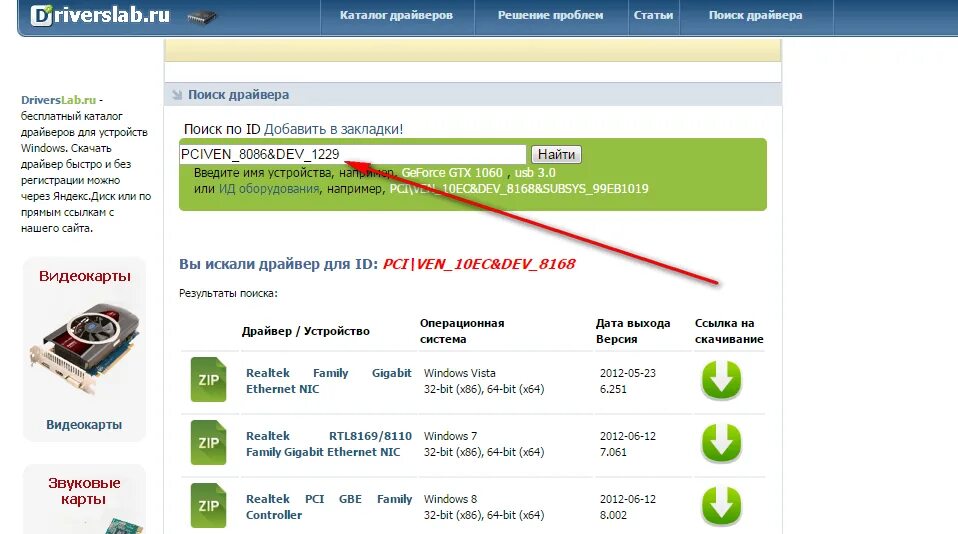The height and width of the screenshot is (534, 958).
Task: Click the Windows 8 operating system cell
Action: pos(484,507)
